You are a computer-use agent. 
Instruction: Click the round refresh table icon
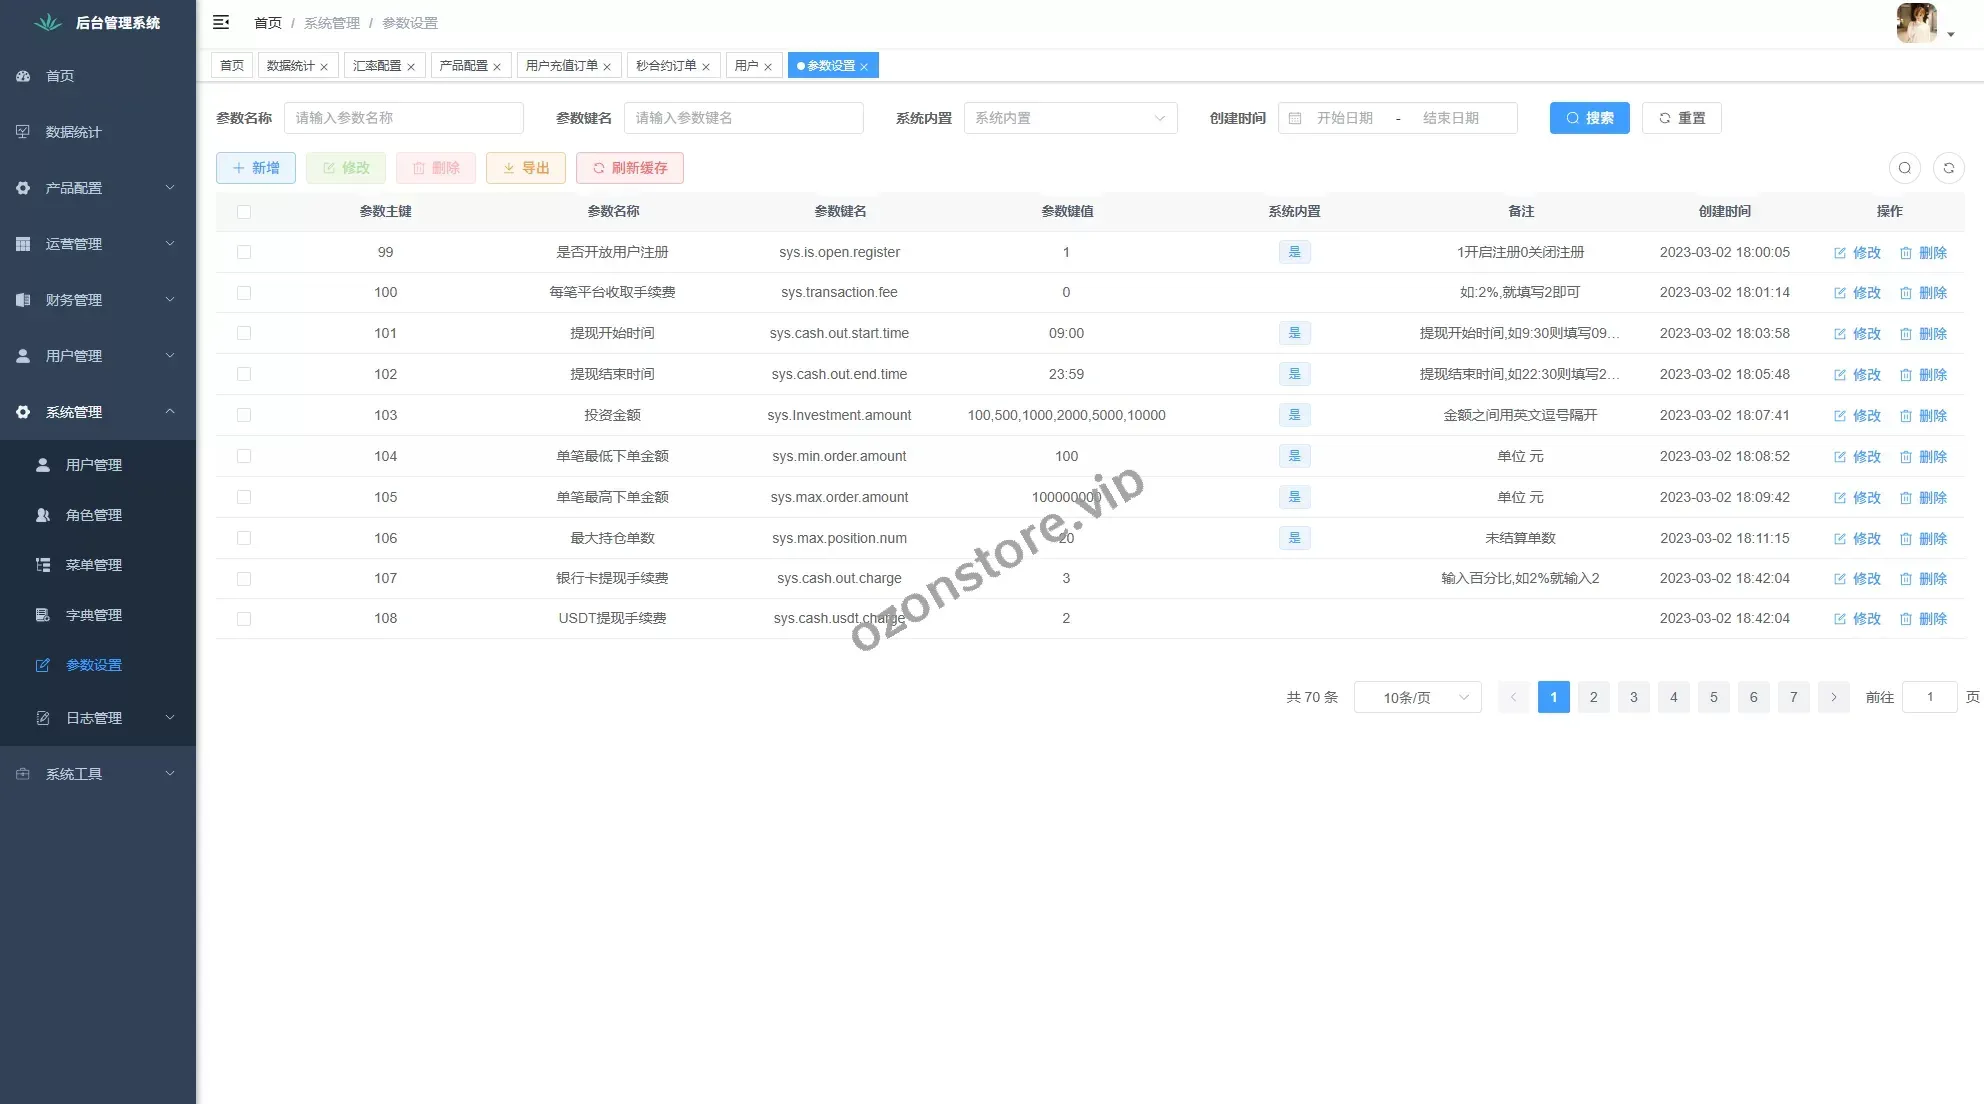click(x=1948, y=168)
